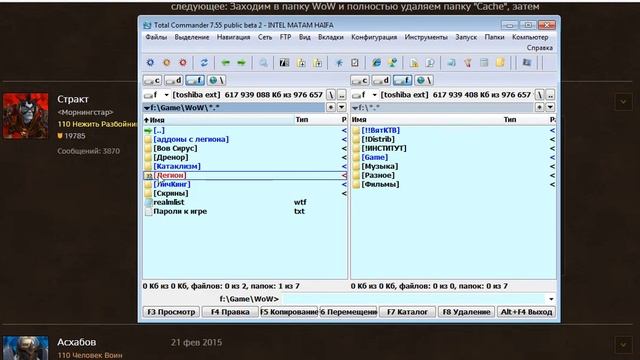Click the red gear toolbar icon
Viewport: 640px width, 360px height.
tap(183, 62)
